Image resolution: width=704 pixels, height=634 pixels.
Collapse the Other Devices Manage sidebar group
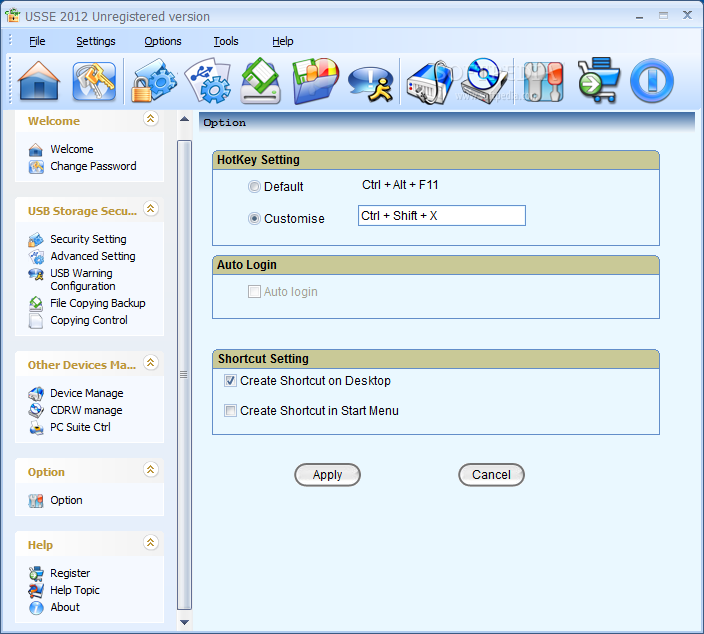point(150,362)
